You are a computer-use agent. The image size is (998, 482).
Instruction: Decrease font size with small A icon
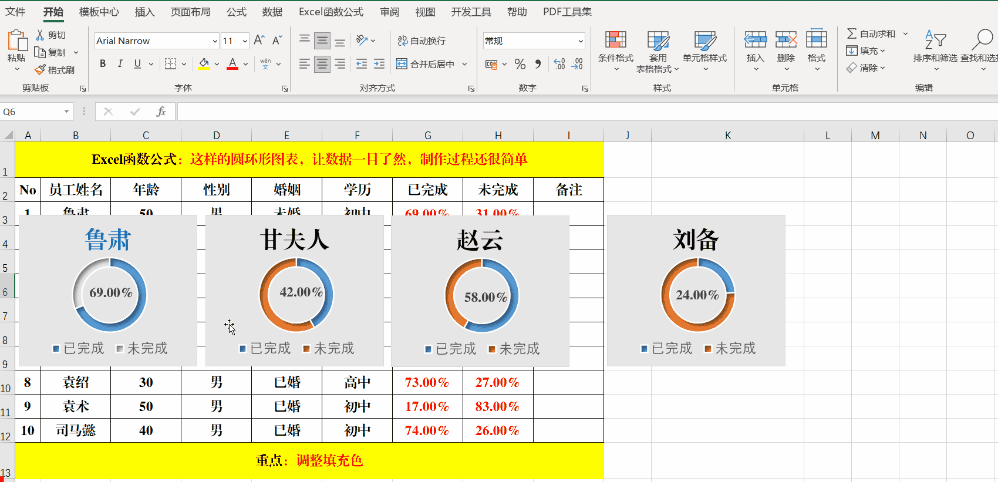(277, 41)
